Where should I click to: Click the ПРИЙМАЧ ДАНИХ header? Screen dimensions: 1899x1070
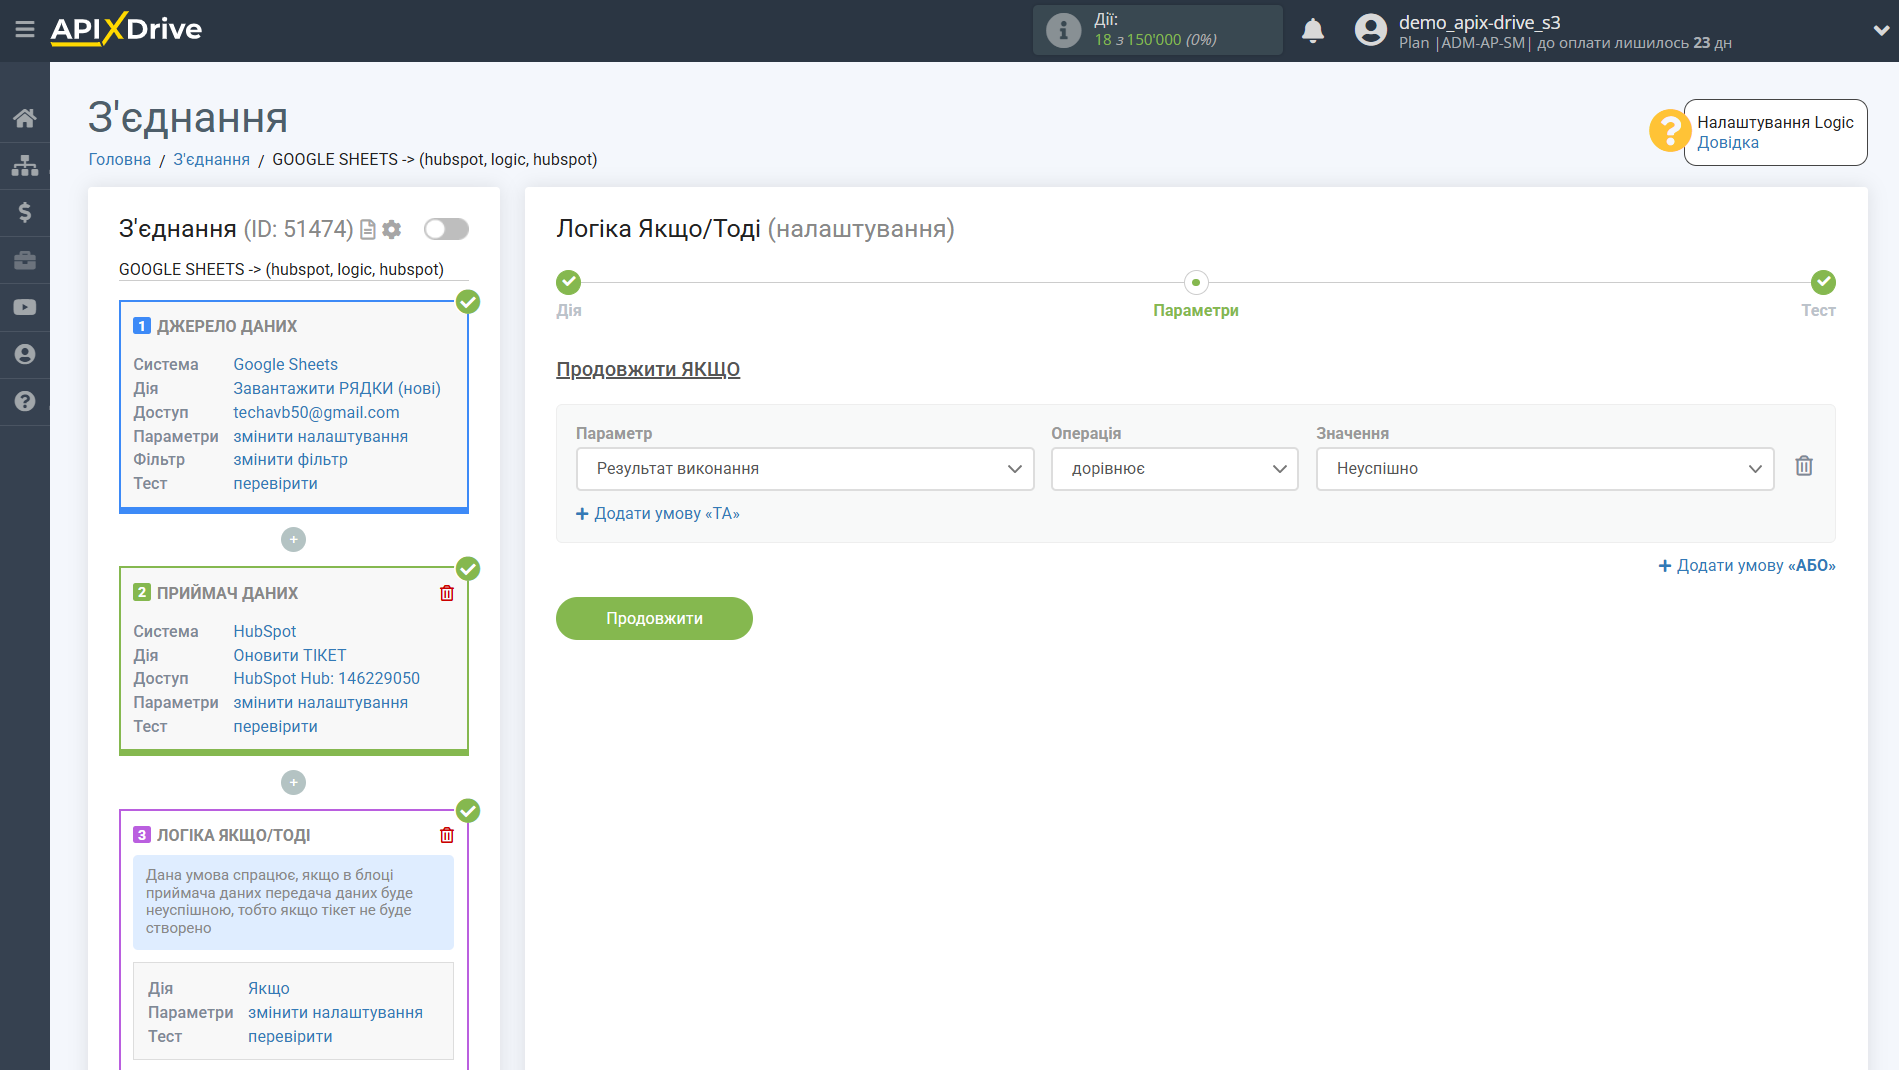pos(227,594)
